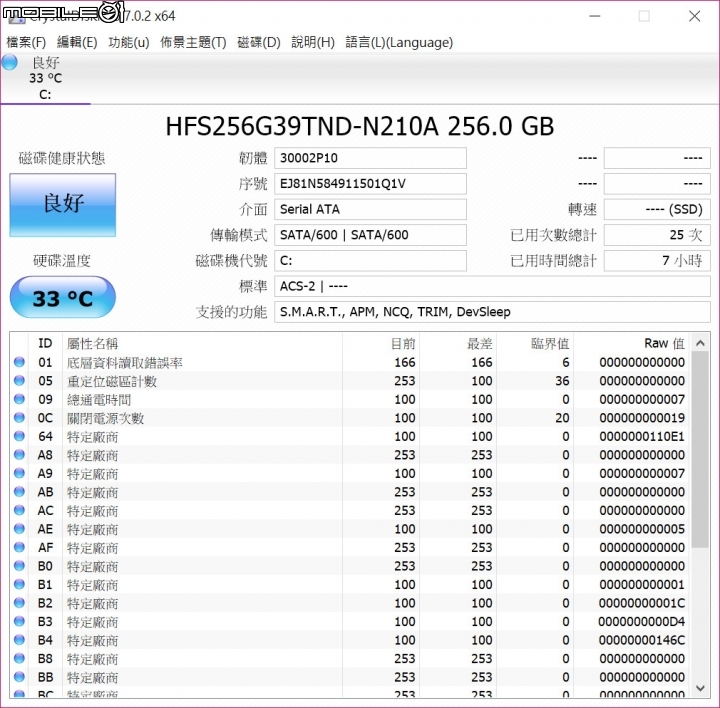Click raw value 000000000019

point(642,418)
